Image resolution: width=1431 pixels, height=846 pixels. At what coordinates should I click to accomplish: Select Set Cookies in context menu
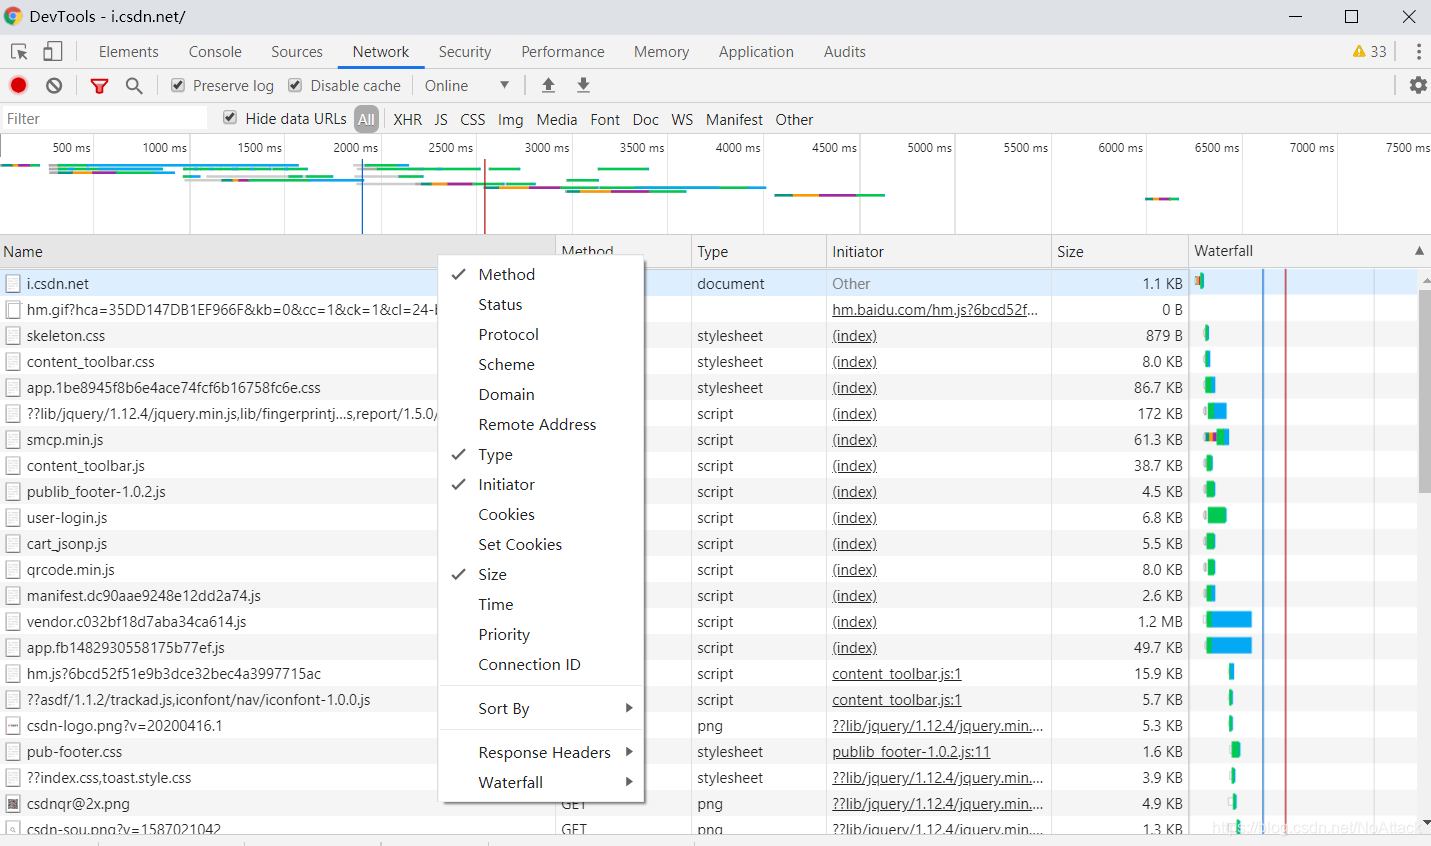541,545
